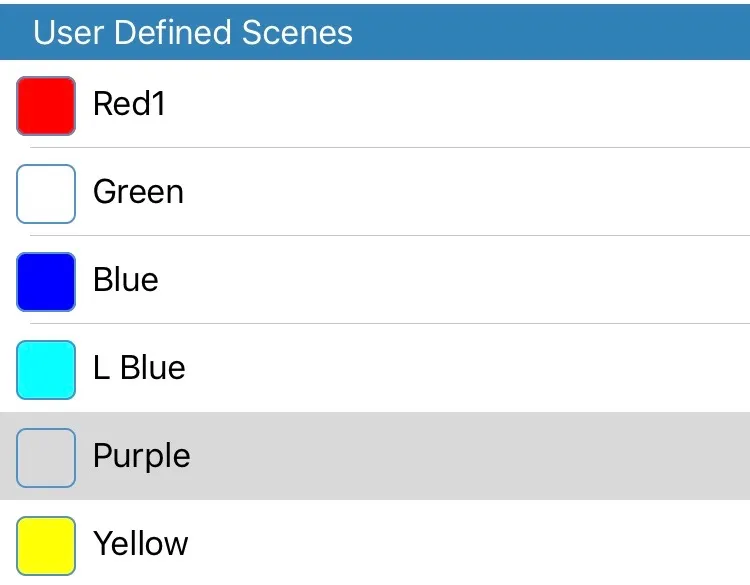Screen dimensions: 750x585
Task: Select the Red1 scene label
Action: coord(129,104)
